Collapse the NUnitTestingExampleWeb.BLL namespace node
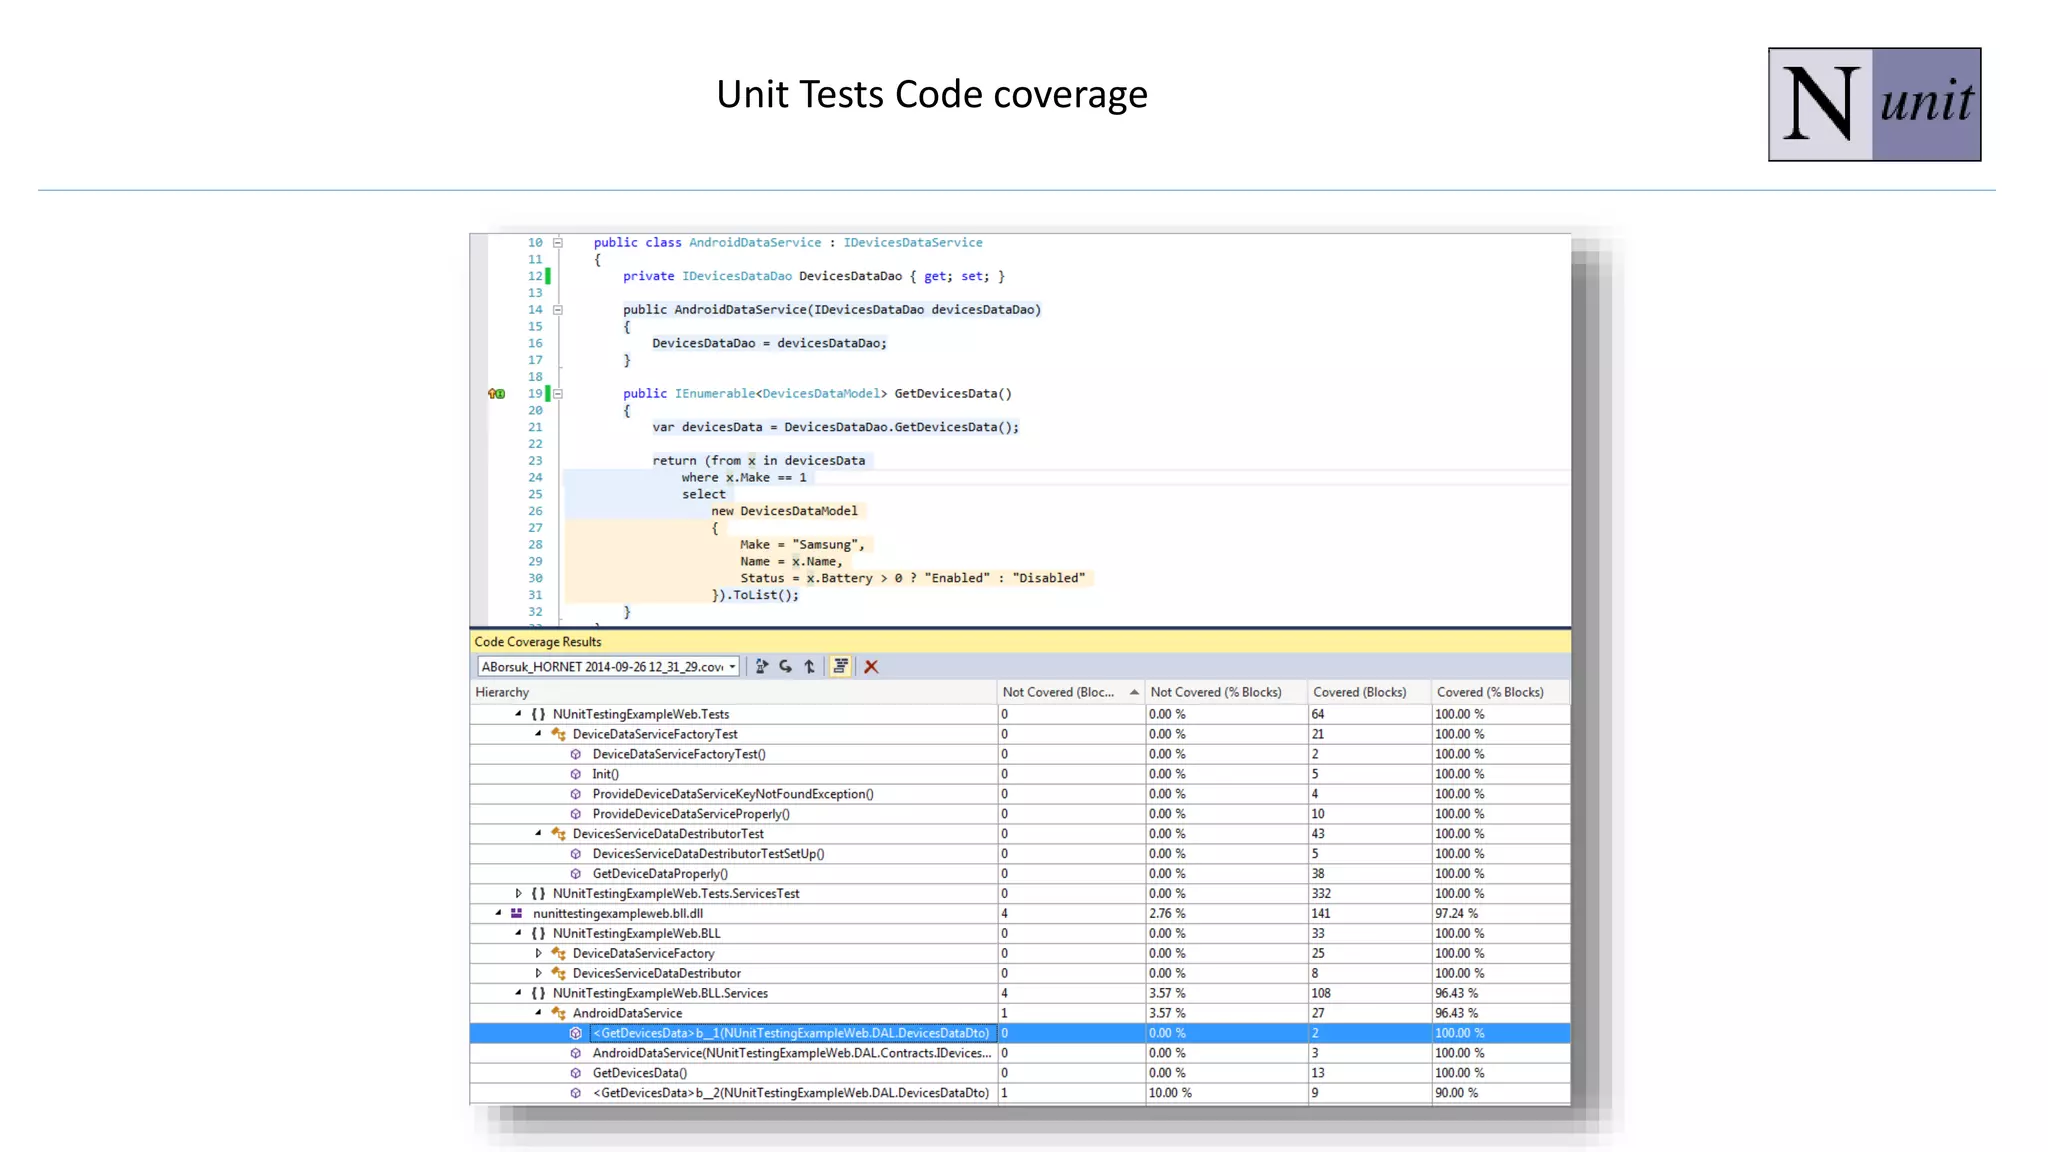Viewport: 2048px width, 1152px height. [x=518, y=933]
